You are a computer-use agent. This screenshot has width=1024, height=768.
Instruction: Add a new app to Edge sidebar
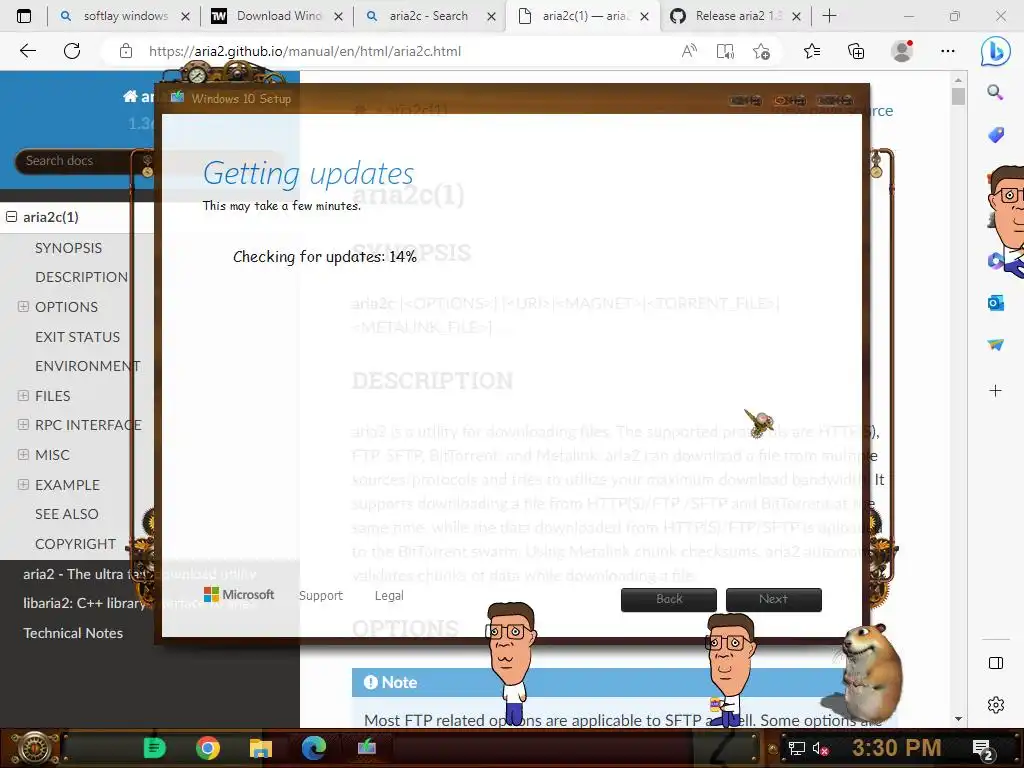(x=995, y=391)
